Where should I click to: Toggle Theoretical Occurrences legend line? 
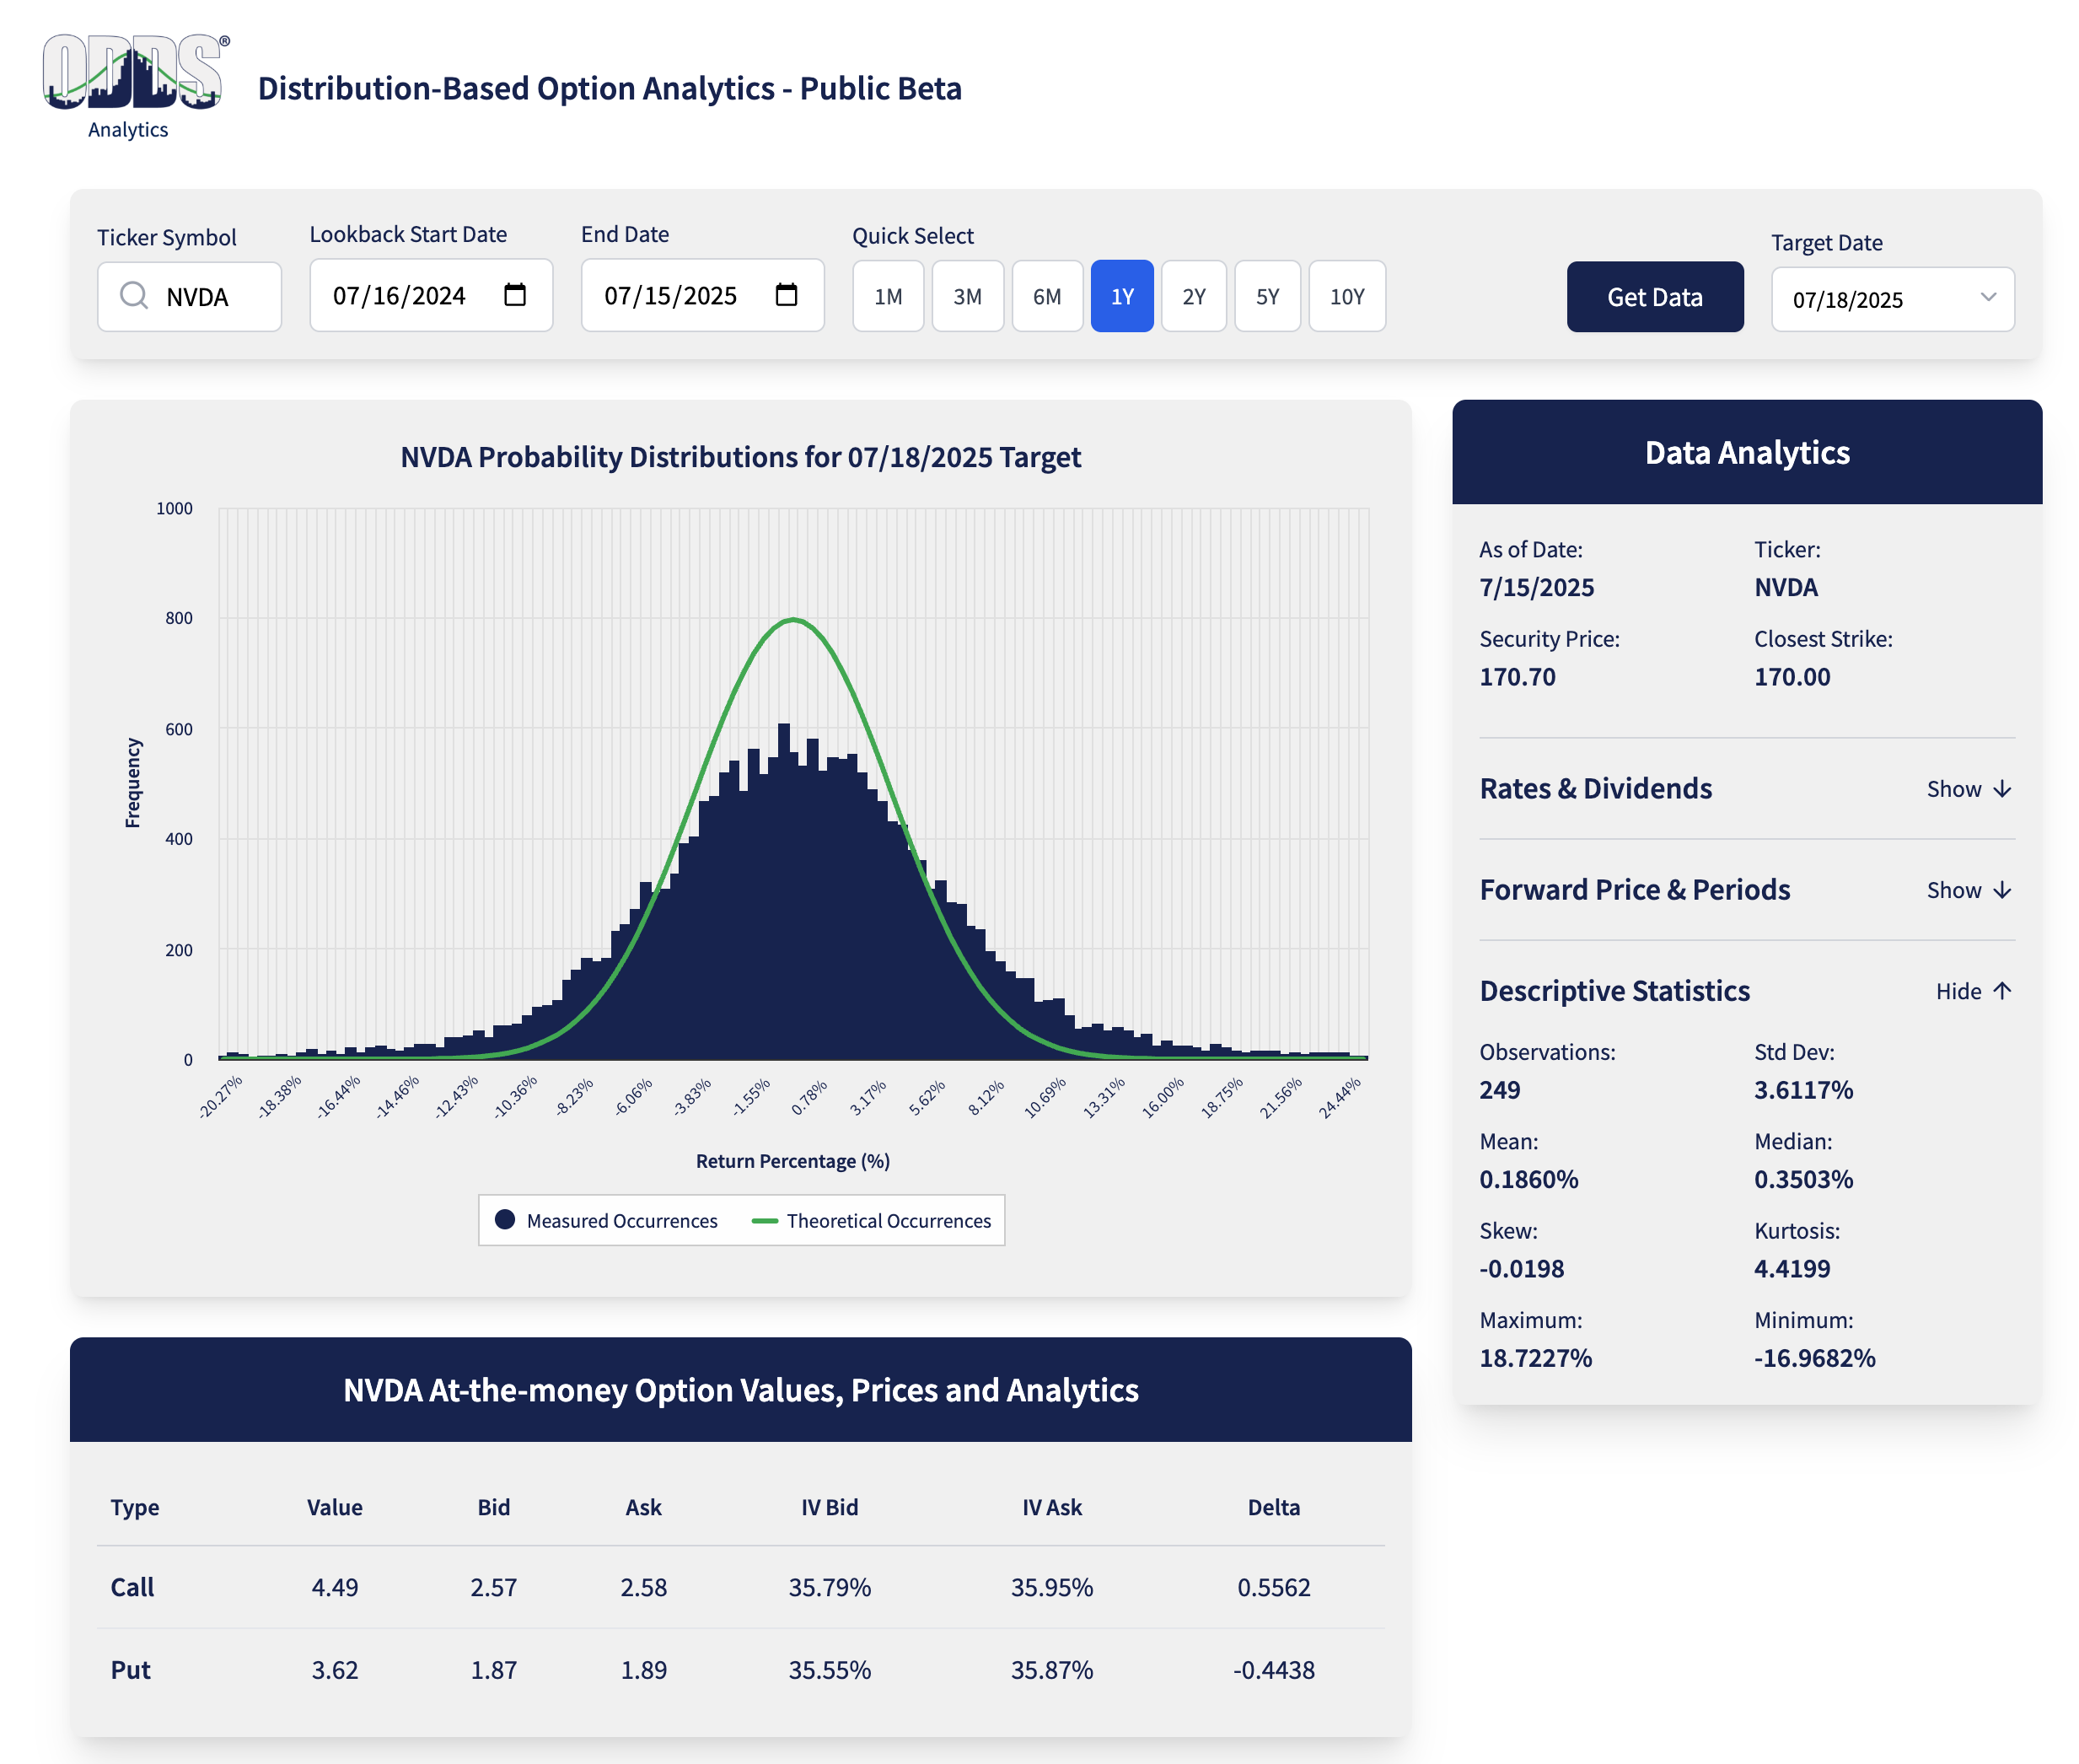click(765, 1221)
